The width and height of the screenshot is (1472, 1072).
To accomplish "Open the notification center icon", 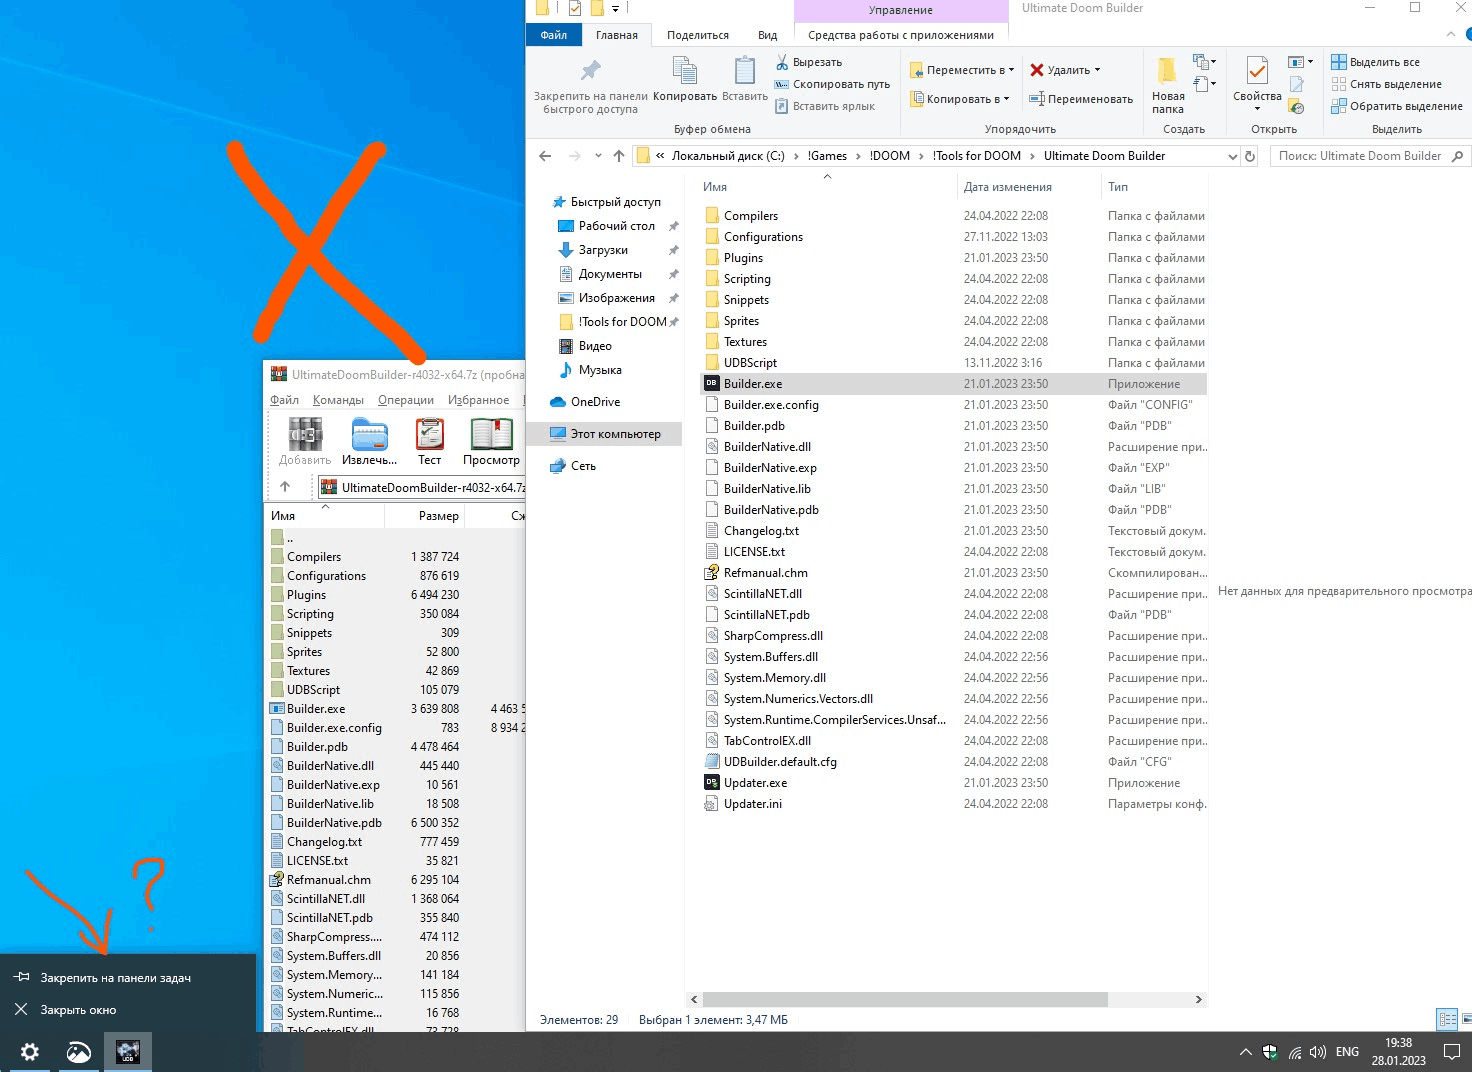I will [x=1452, y=1052].
